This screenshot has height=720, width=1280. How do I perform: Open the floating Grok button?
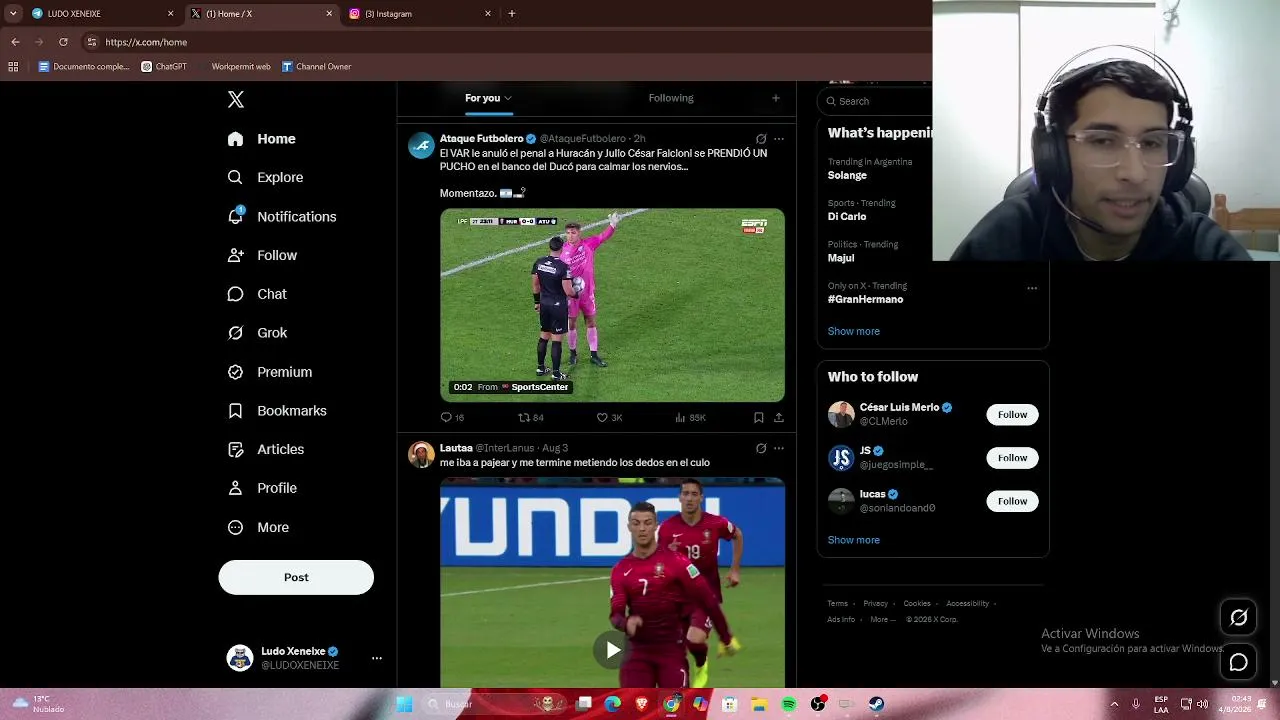click(x=1238, y=618)
